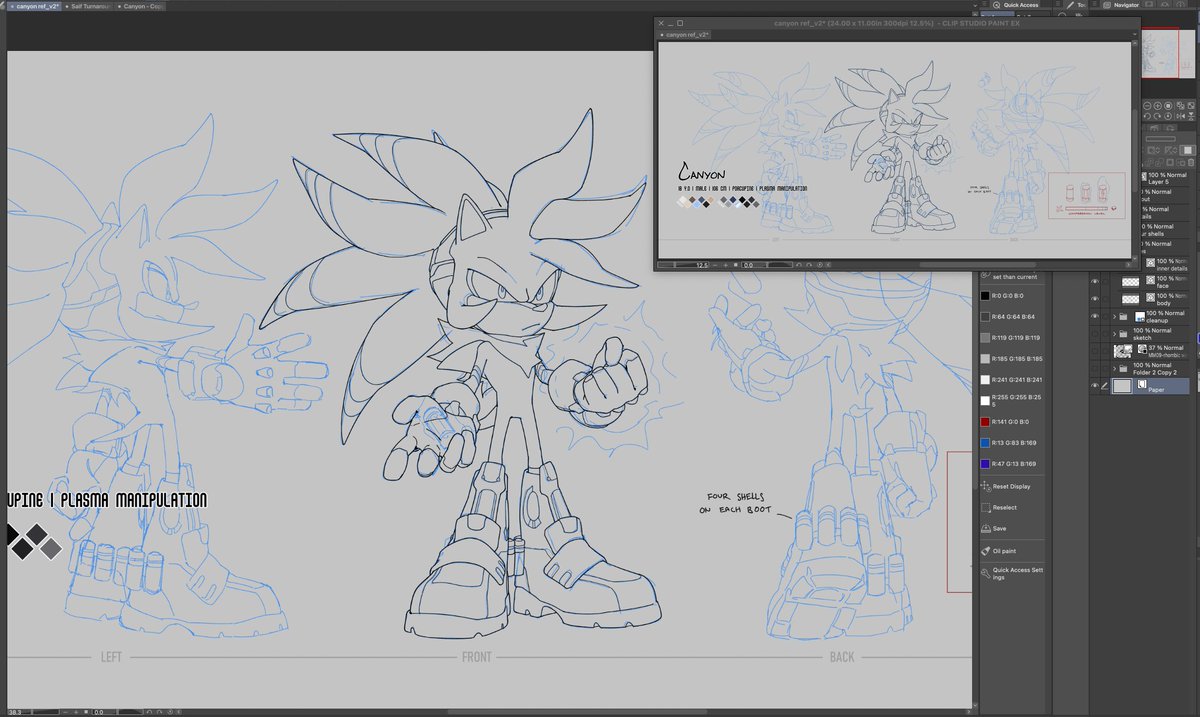The image size is (1200, 717).
Task: Click Navigator zoom out icon
Action: (1147, 106)
